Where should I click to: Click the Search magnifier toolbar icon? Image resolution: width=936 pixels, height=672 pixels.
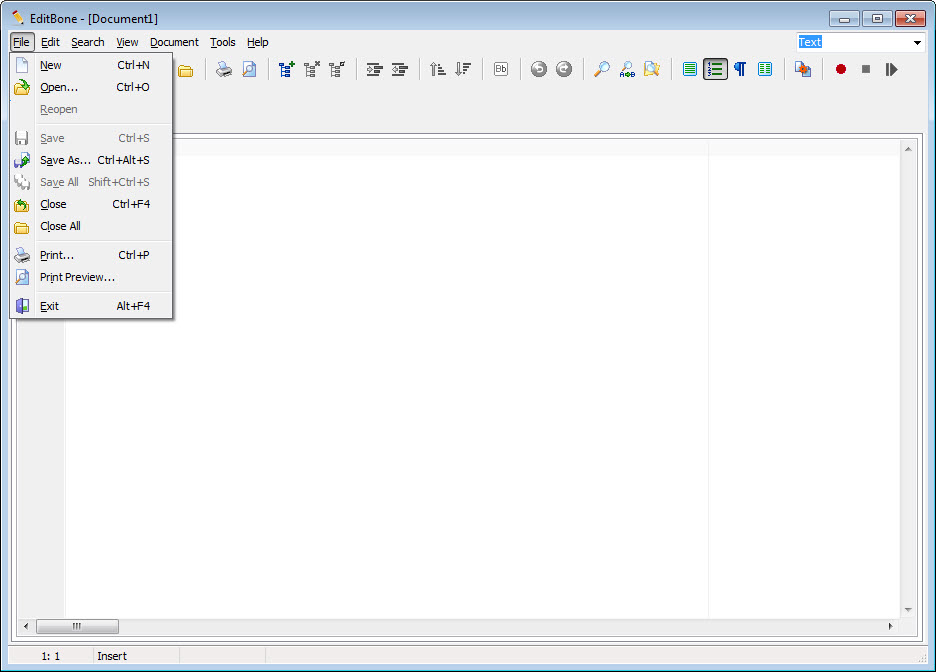tap(601, 69)
